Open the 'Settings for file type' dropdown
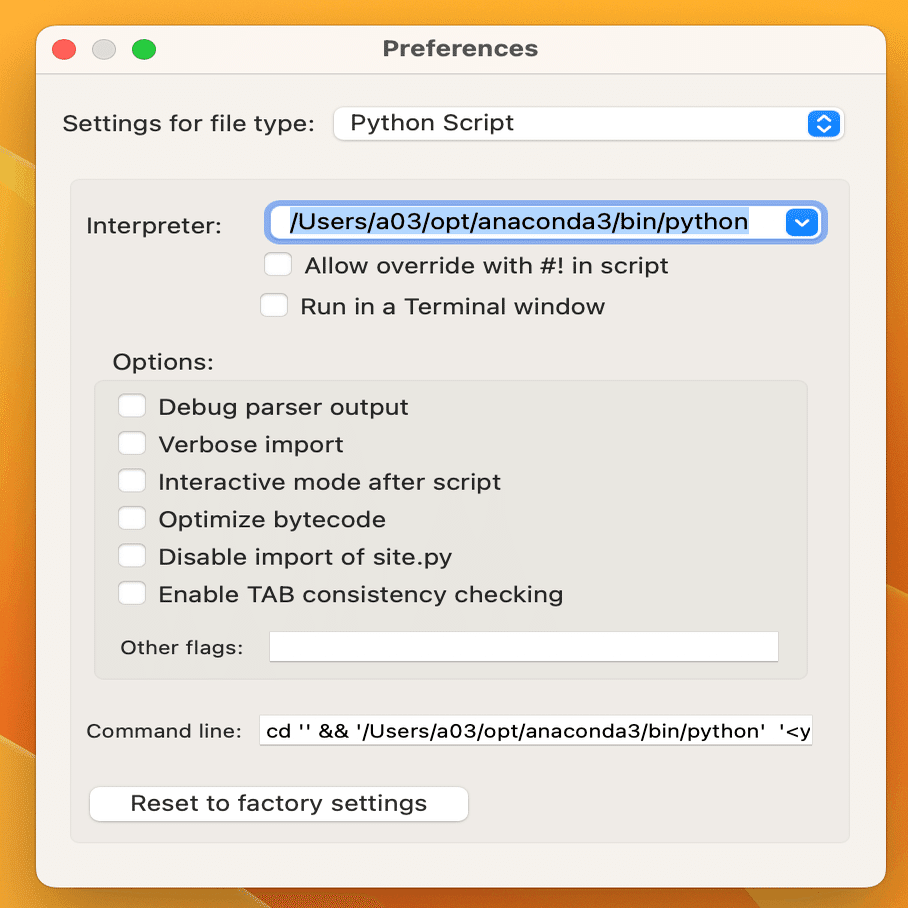 [x=822, y=123]
